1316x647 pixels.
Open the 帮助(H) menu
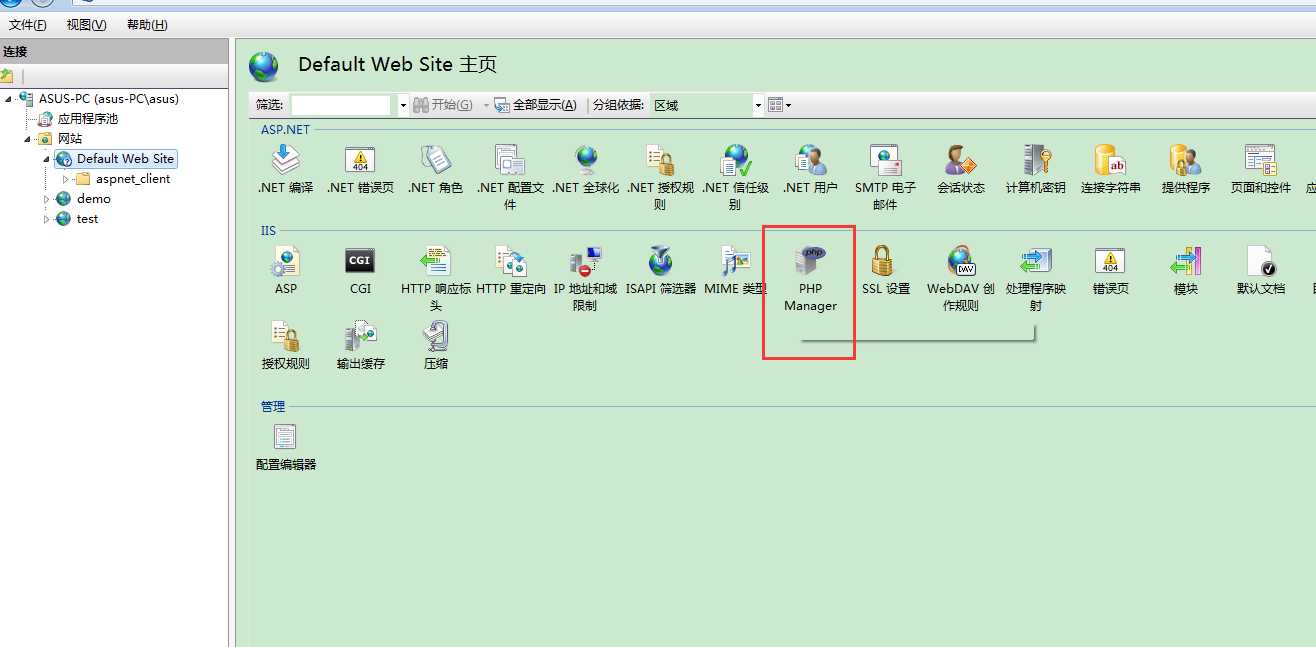pos(147,25)
